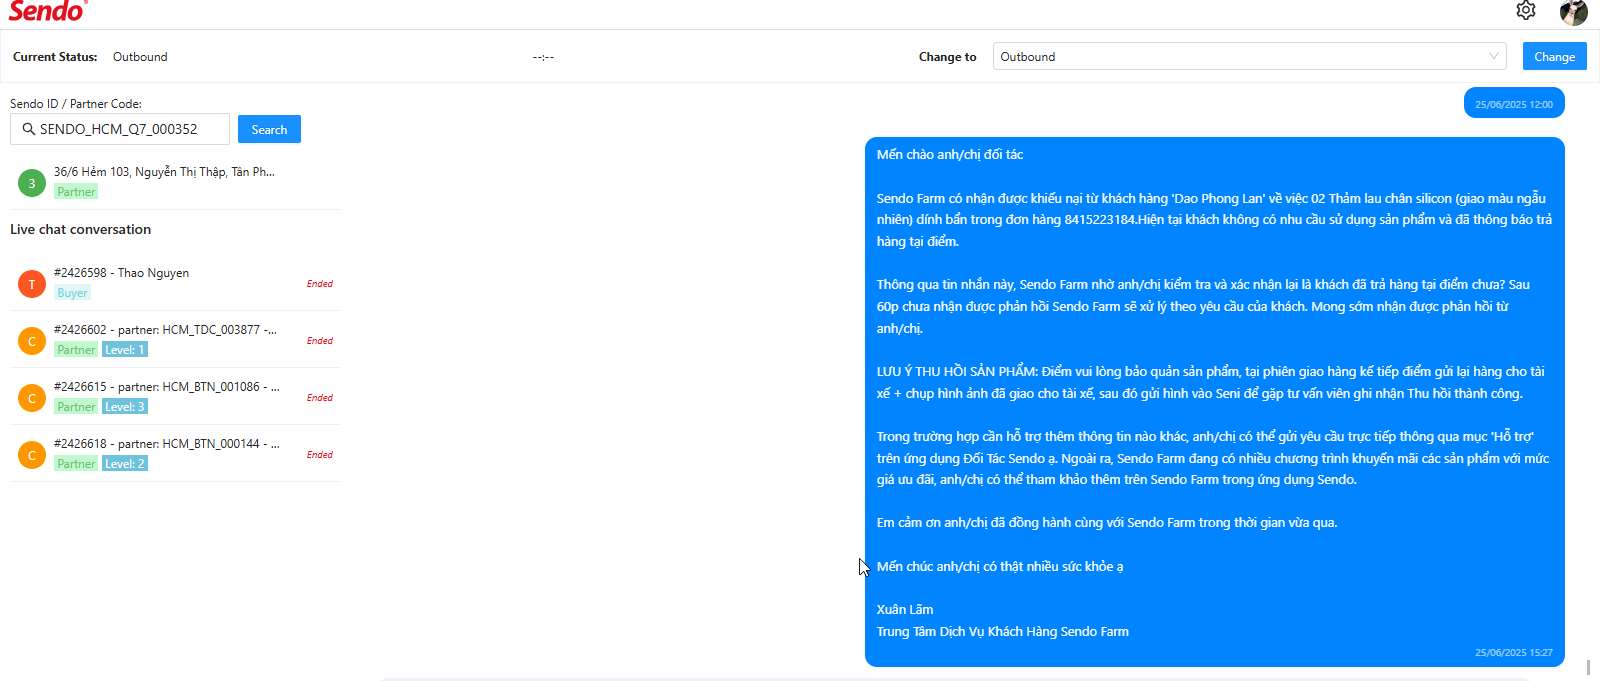Click the message timestamp 25/06/2025 15:27

(x=1514, y=653)
